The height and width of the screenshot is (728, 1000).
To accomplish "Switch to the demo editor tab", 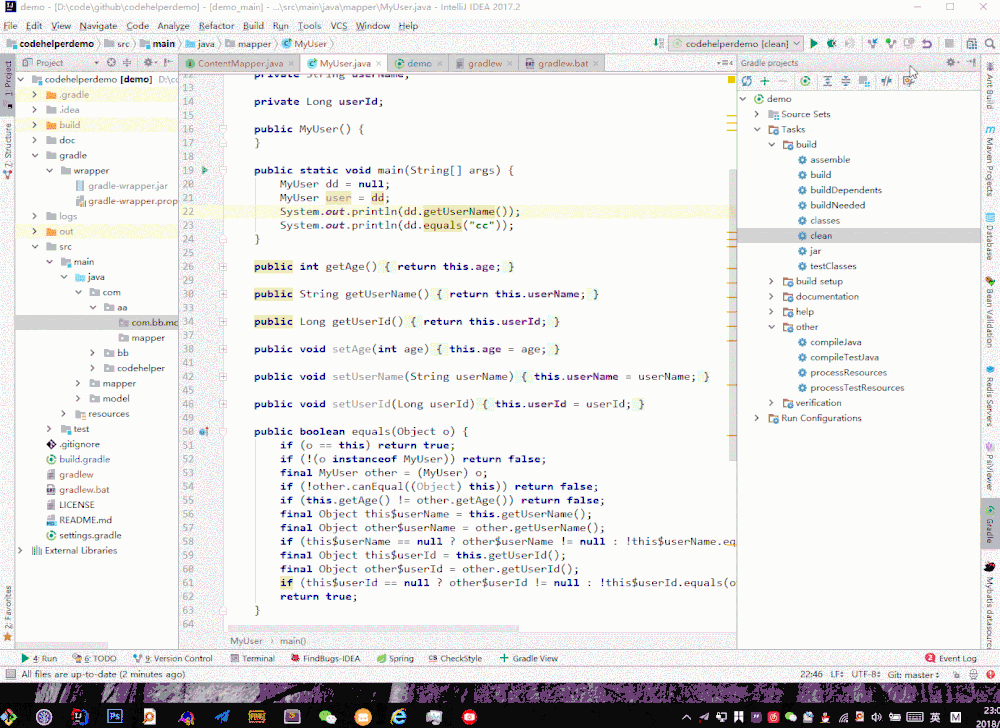I will [419, 63].
